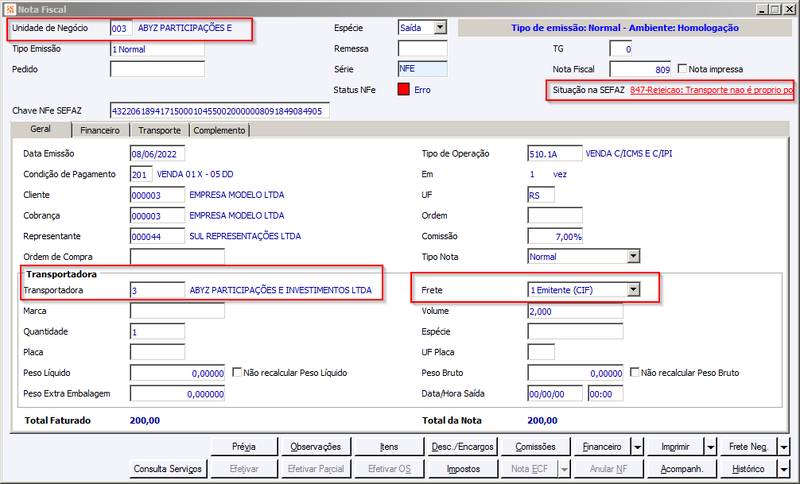
Task: Click the Financeiro button at bottom
Action: click(x=603, y=447)
